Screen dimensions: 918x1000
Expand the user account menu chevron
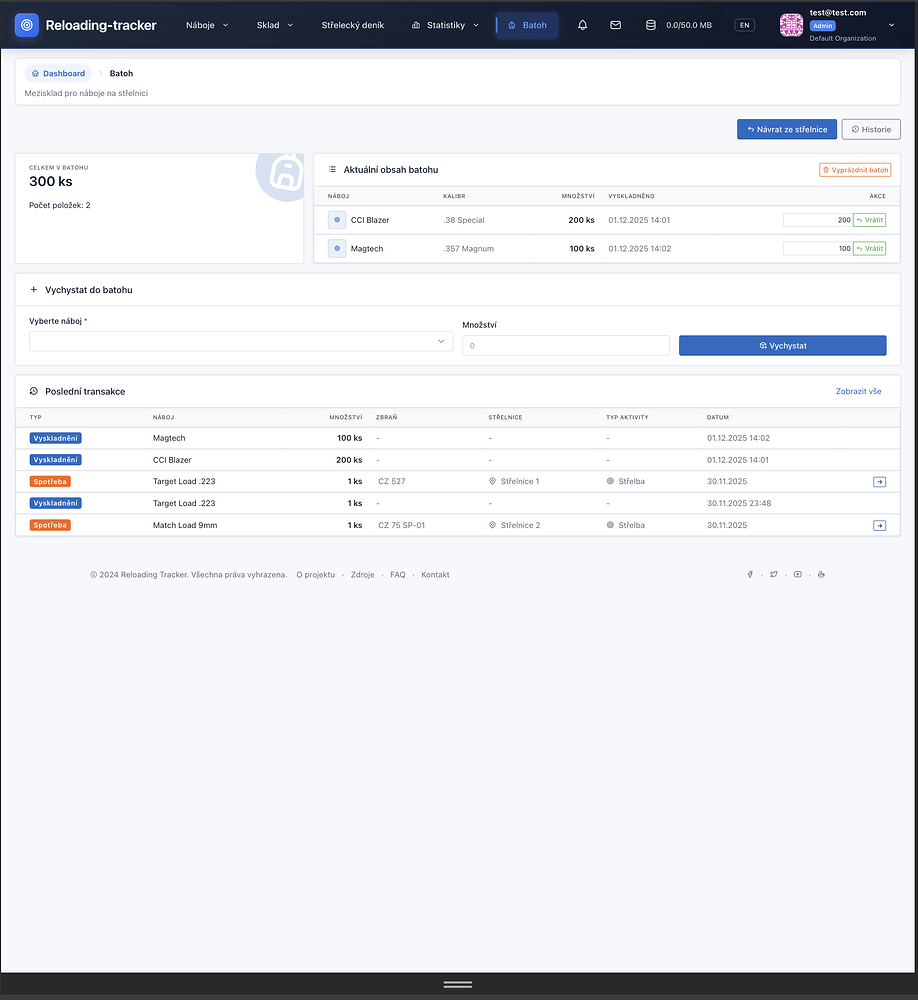click(x=891, y=25)
